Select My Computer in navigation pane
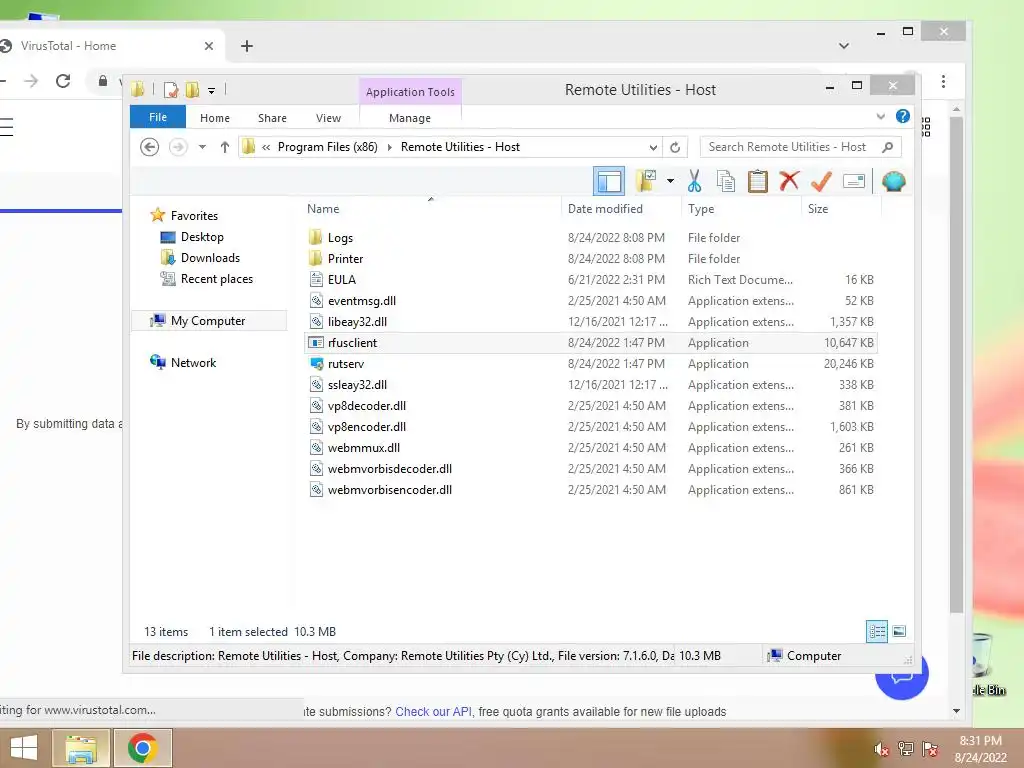This screenshot has height=768, width=1024. click(208, 321)
